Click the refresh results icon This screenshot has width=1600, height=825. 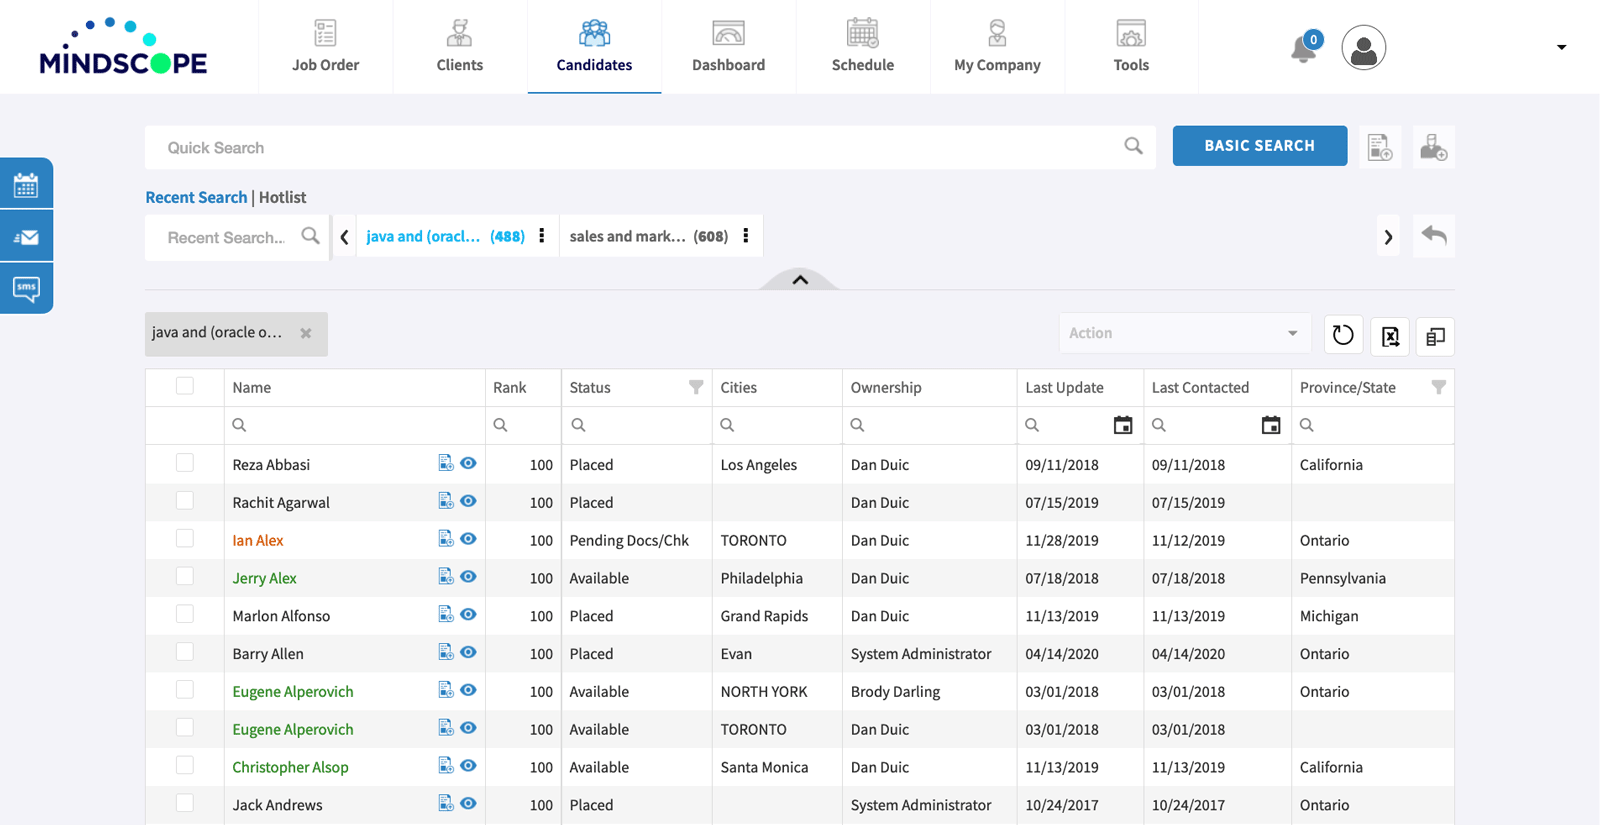click(1343, 335)
